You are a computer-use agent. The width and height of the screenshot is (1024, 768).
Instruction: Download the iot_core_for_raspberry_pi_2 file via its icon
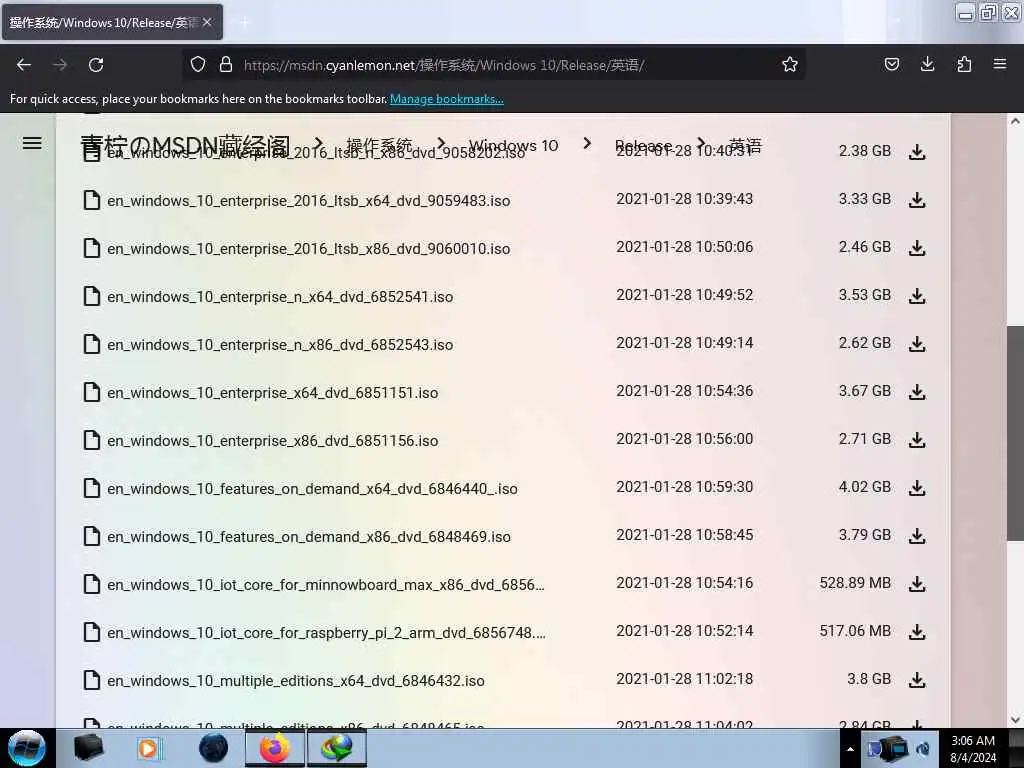(x=917, y=632)
